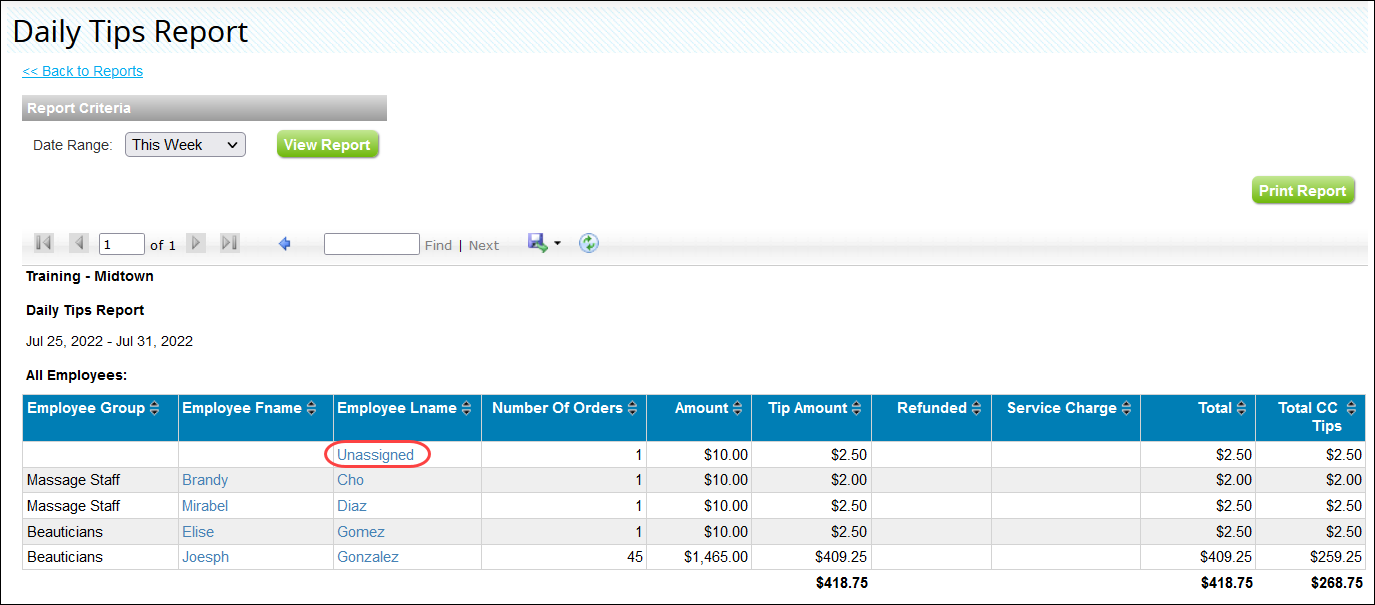Select the 45 orders cell

(564, 557)
